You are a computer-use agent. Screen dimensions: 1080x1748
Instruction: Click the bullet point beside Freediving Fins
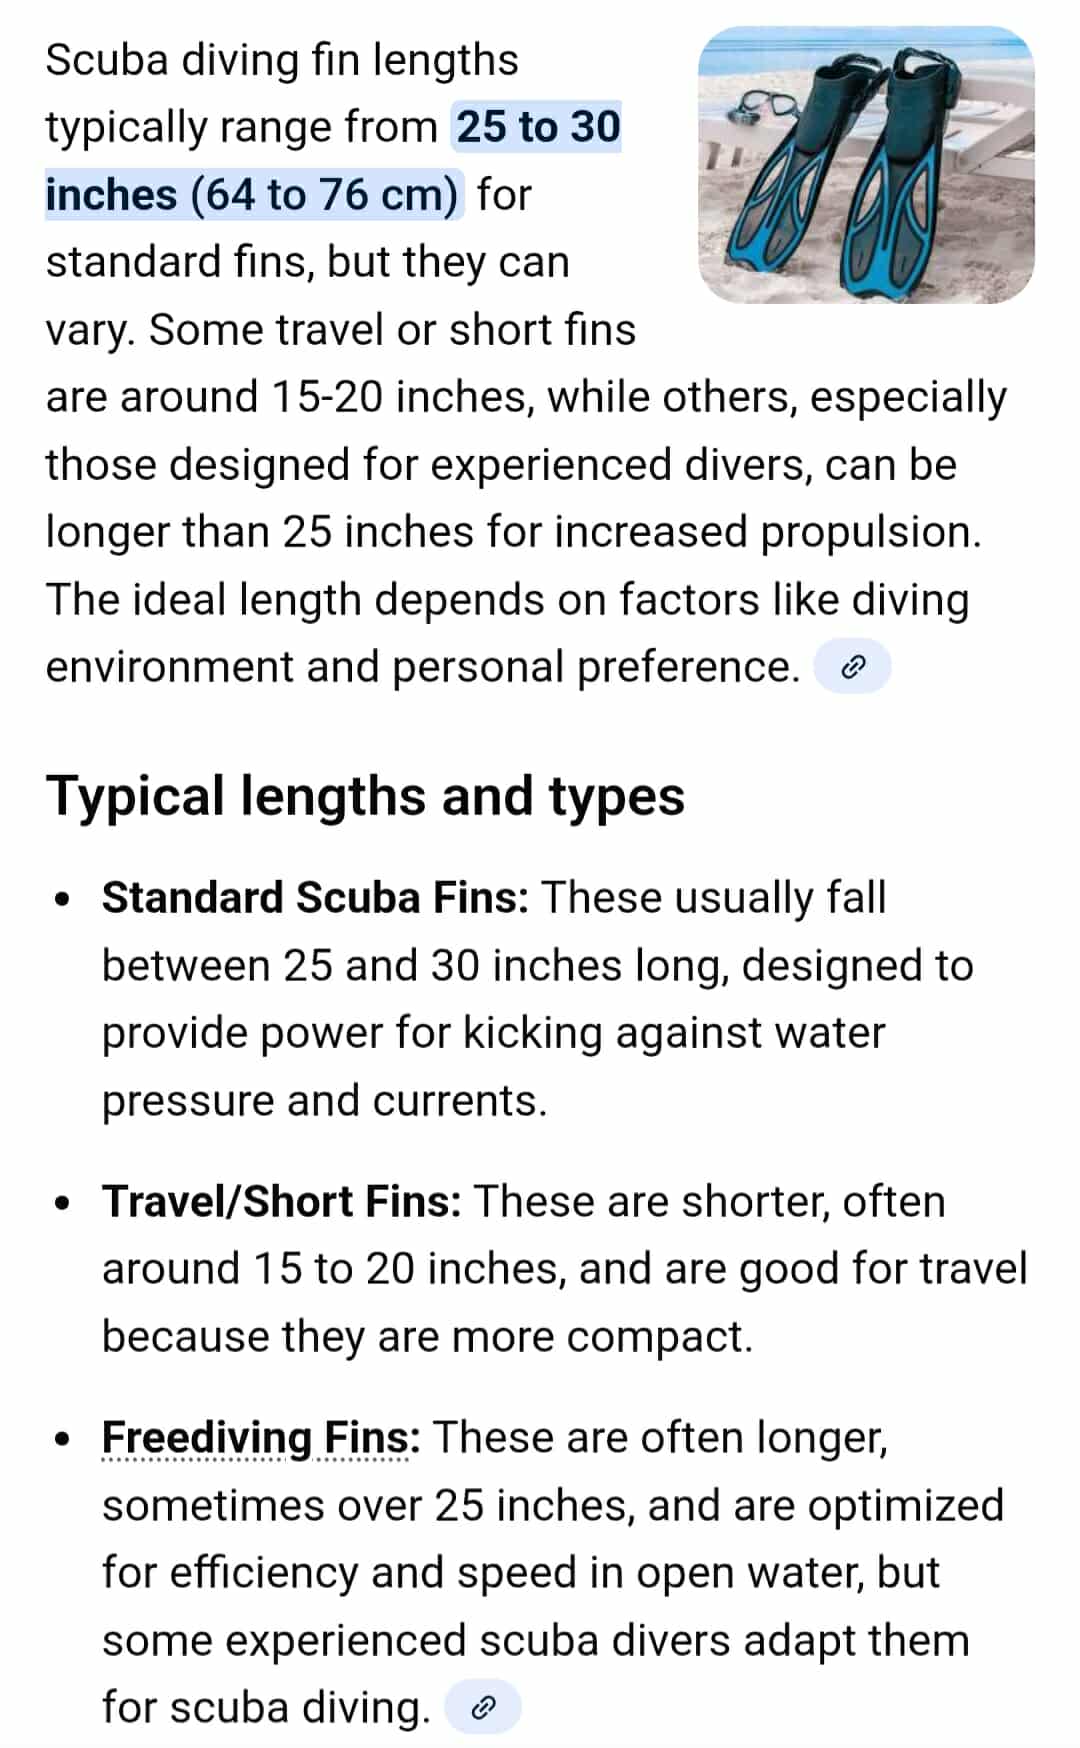point(63,1439)
